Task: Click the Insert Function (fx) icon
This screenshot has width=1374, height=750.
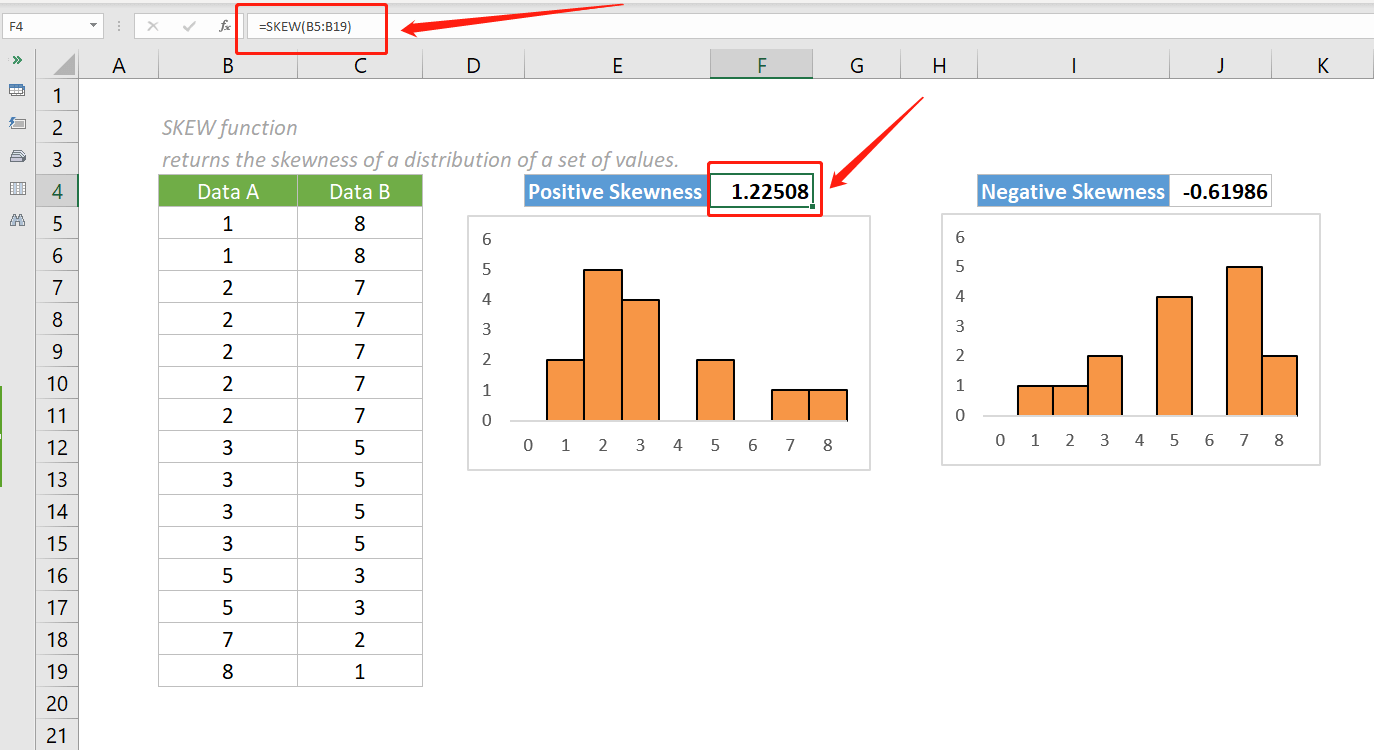Action: pos(223,27)
